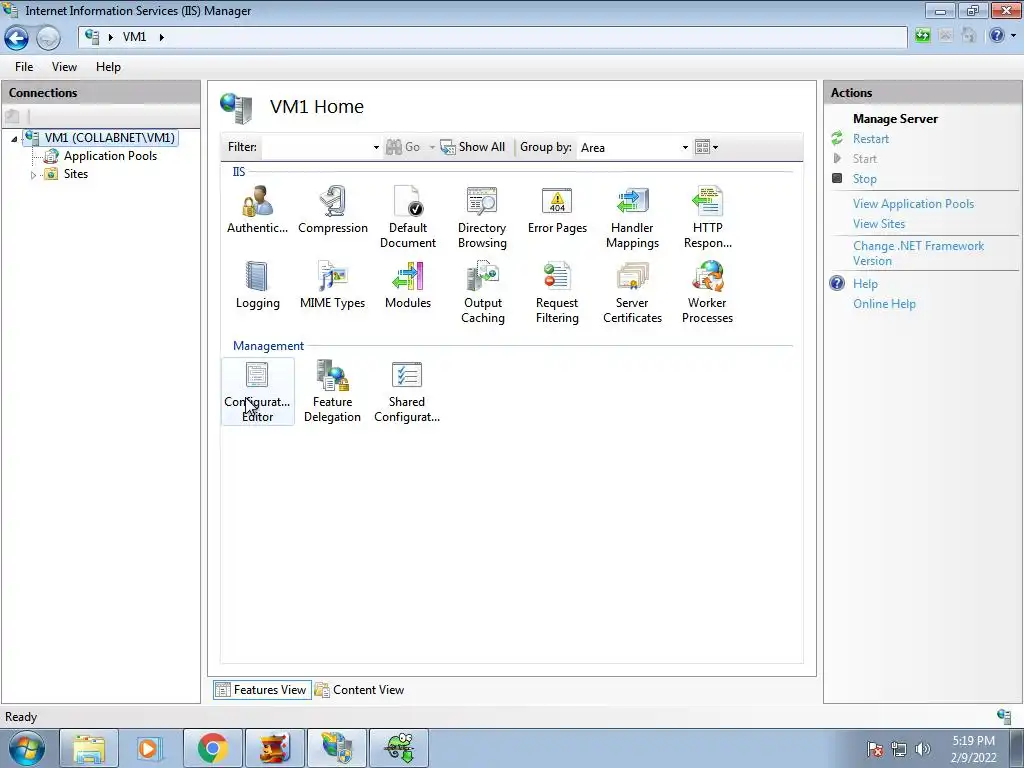The height and width of the screenshot is (768, 1024).
Task: Open the Worker Processes feature
Action: [707, 293]
